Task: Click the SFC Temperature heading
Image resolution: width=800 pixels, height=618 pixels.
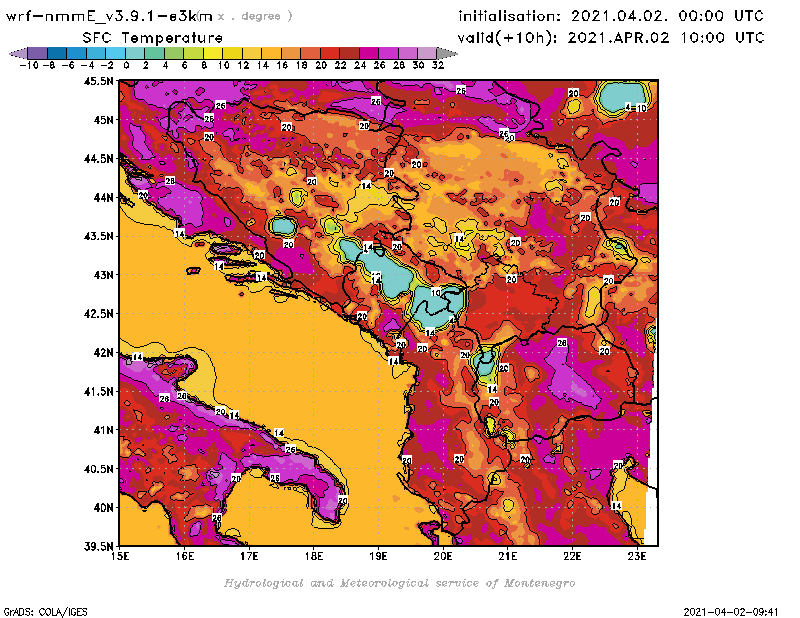Action: coord(153,38)
